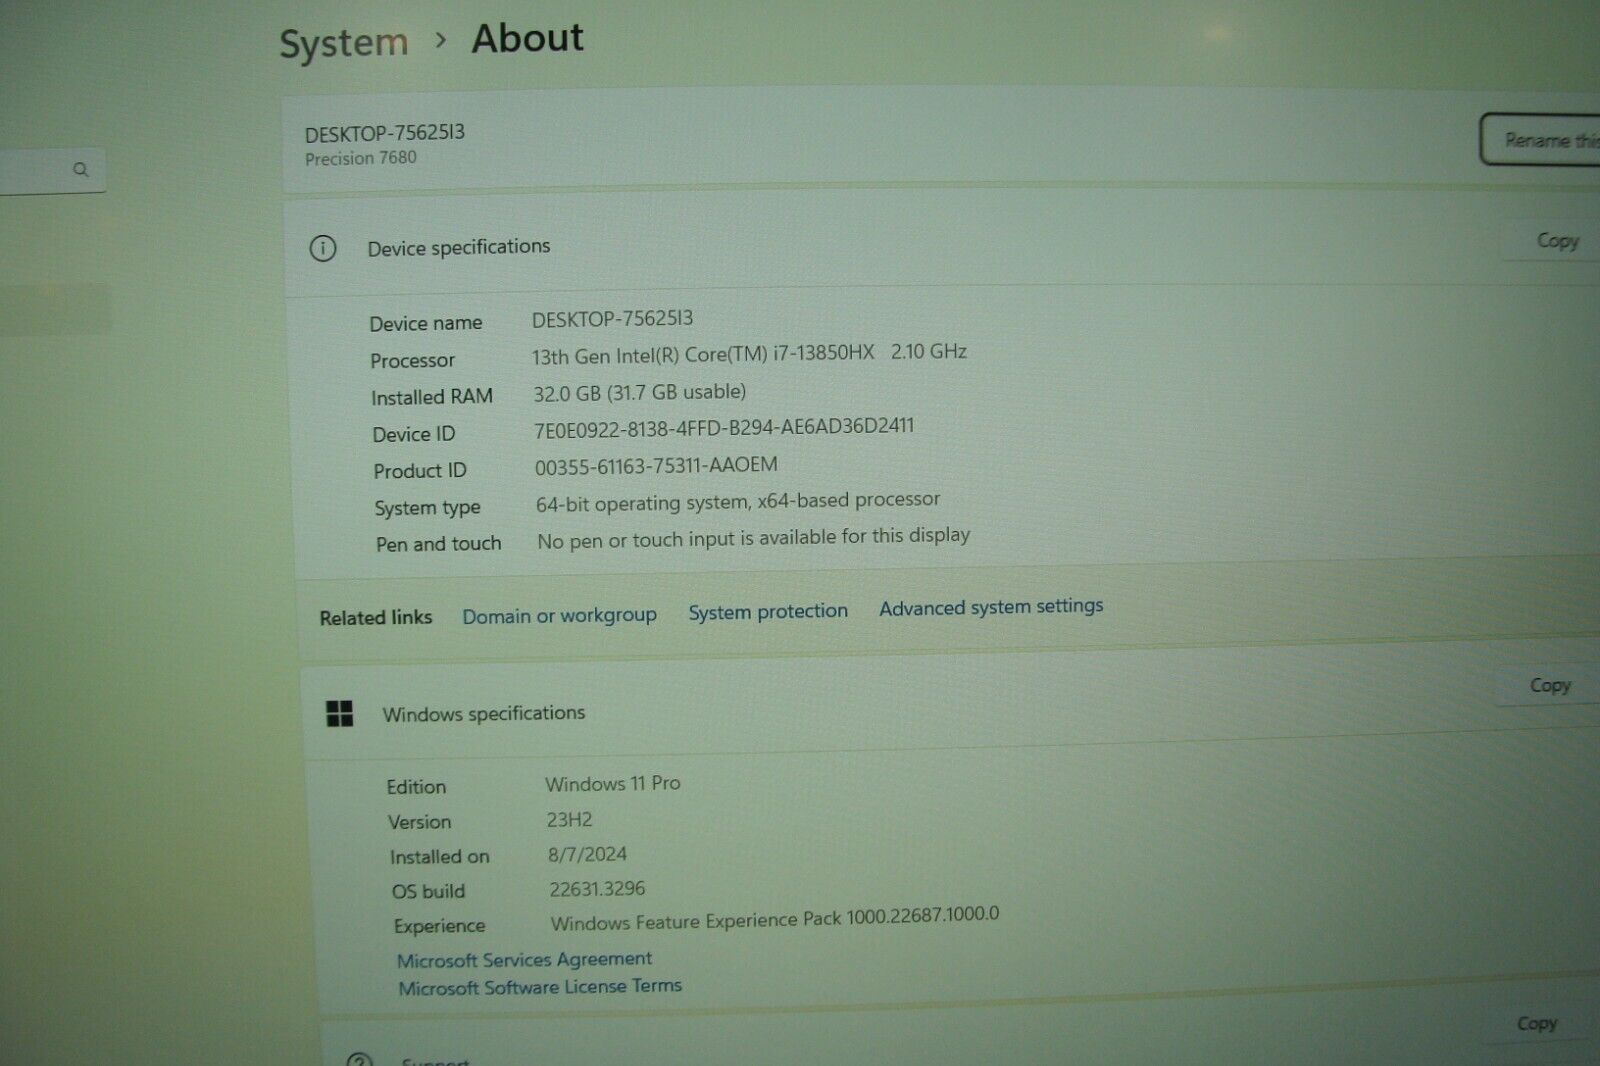Click the Edition label
Image resolution: width=1600 pixels, height=1066 pixels.
[x=416, y=787]
